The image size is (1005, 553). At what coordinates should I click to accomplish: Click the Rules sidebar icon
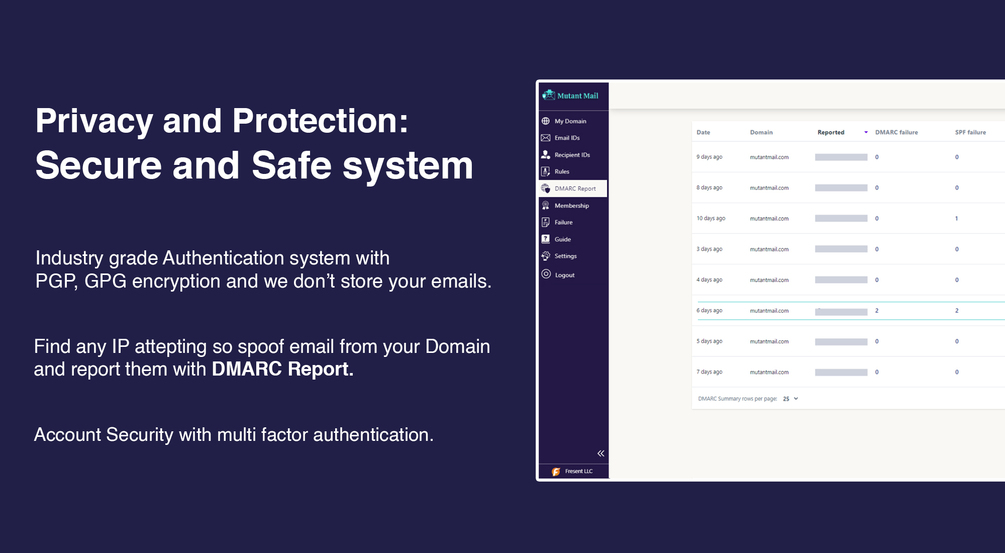click(545, 171)
